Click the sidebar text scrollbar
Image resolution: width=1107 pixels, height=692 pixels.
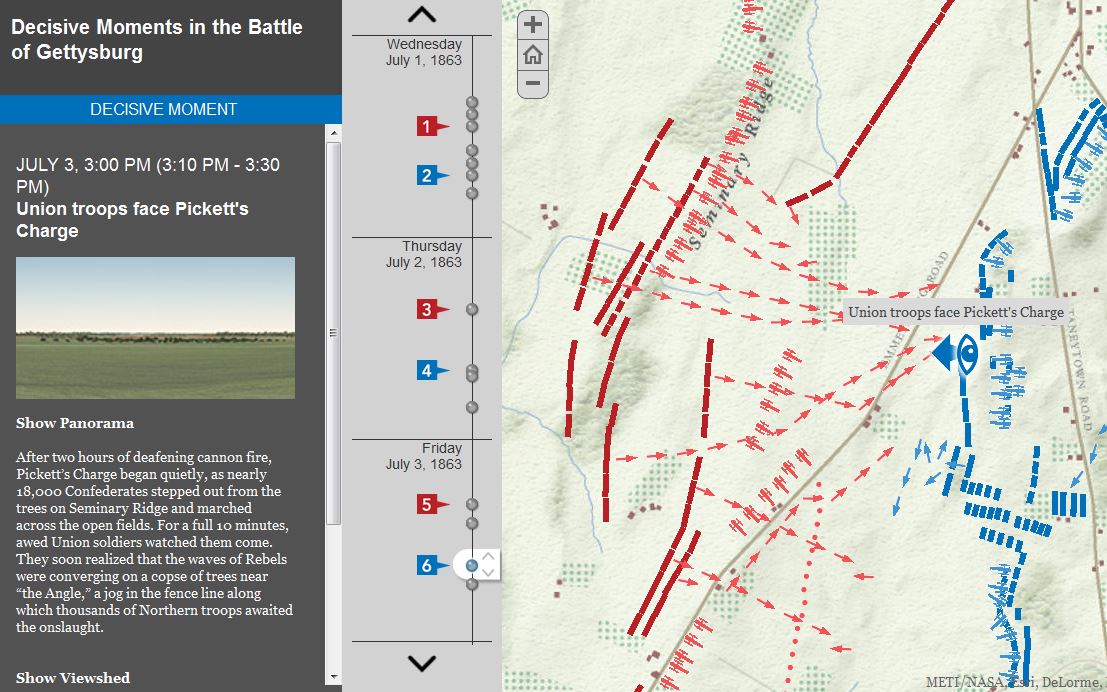tap(334, 330)
